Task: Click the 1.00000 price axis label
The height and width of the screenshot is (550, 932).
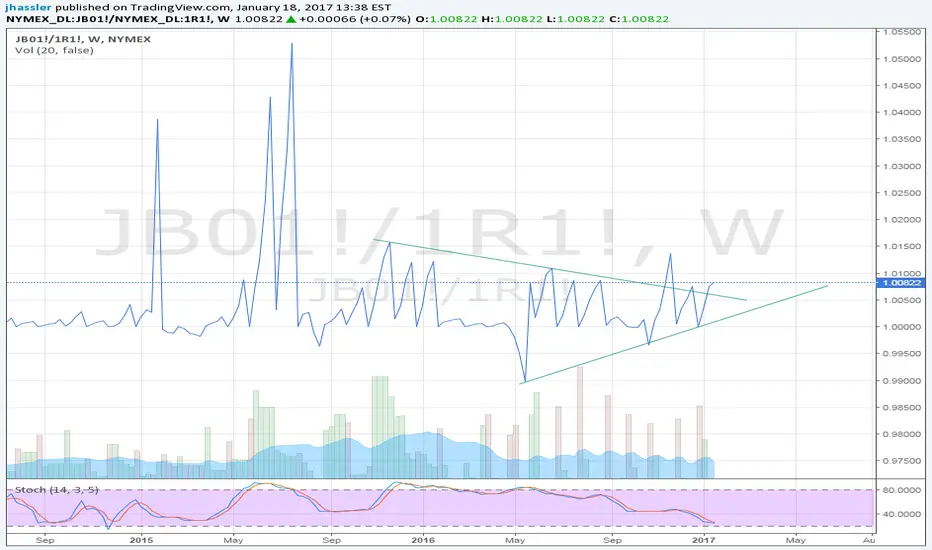Action: (902, 327)
